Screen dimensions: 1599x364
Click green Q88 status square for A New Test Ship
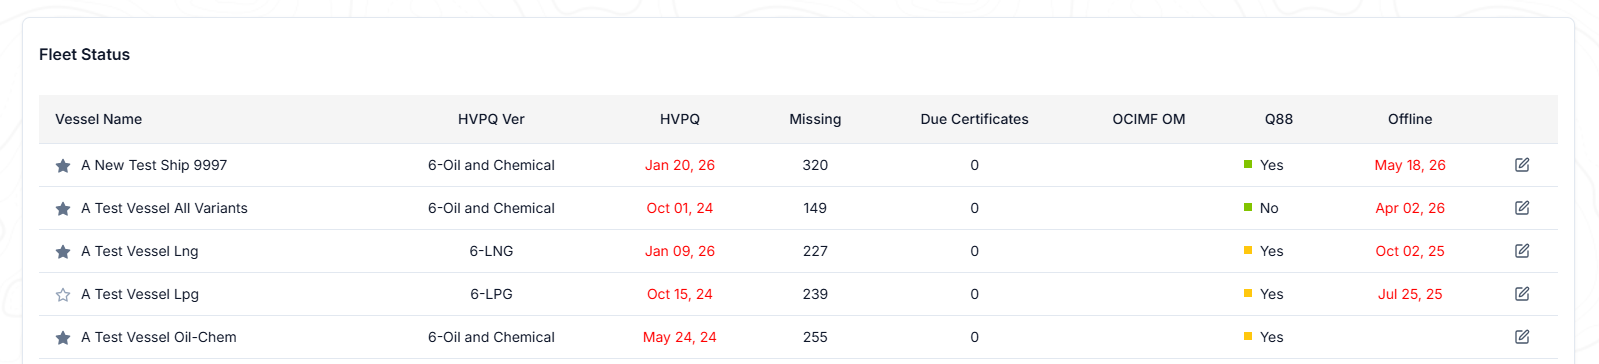pos(1248,164)
